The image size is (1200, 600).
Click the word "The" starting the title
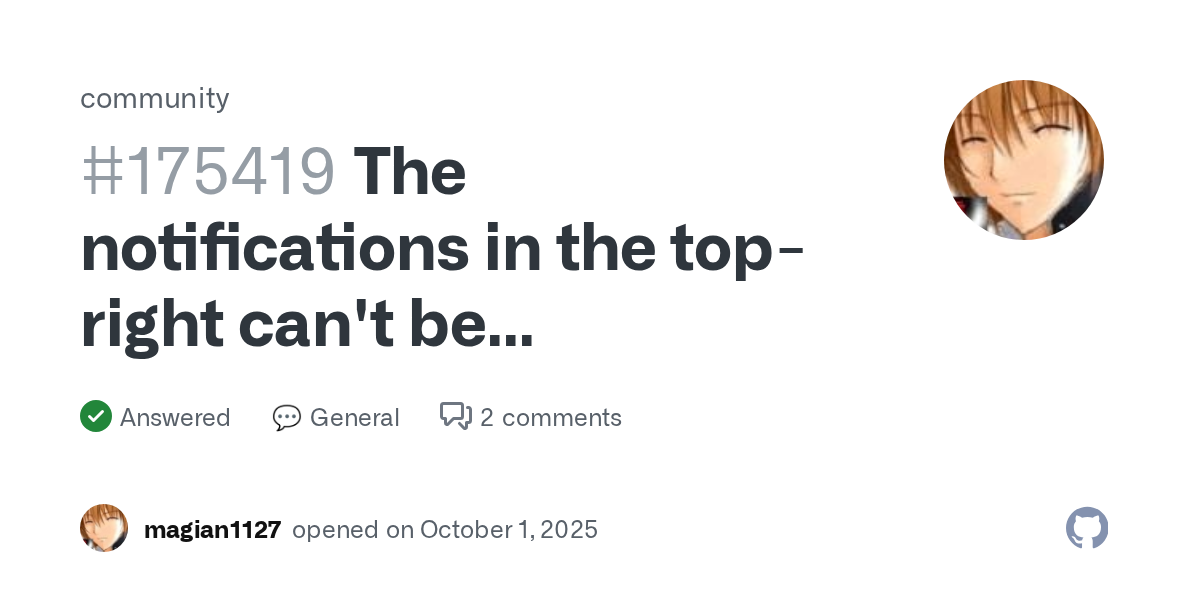(x=410, y=172)
